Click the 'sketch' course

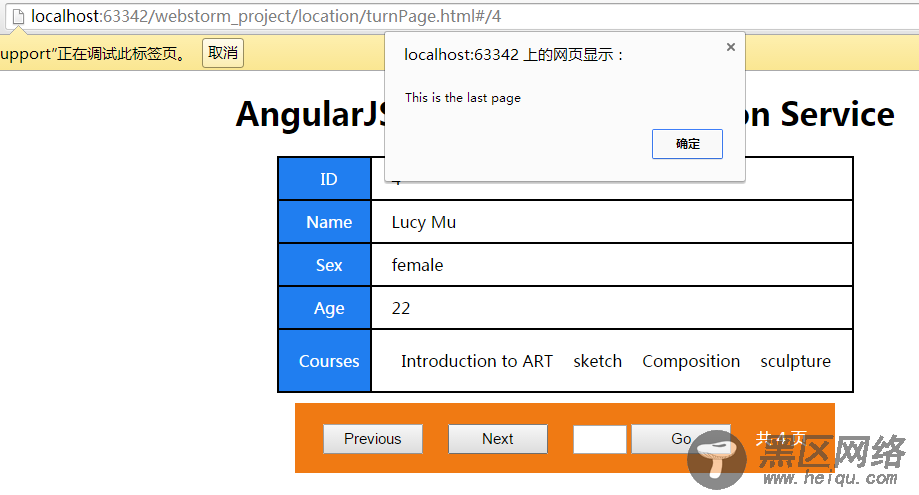tap(597, 361)
